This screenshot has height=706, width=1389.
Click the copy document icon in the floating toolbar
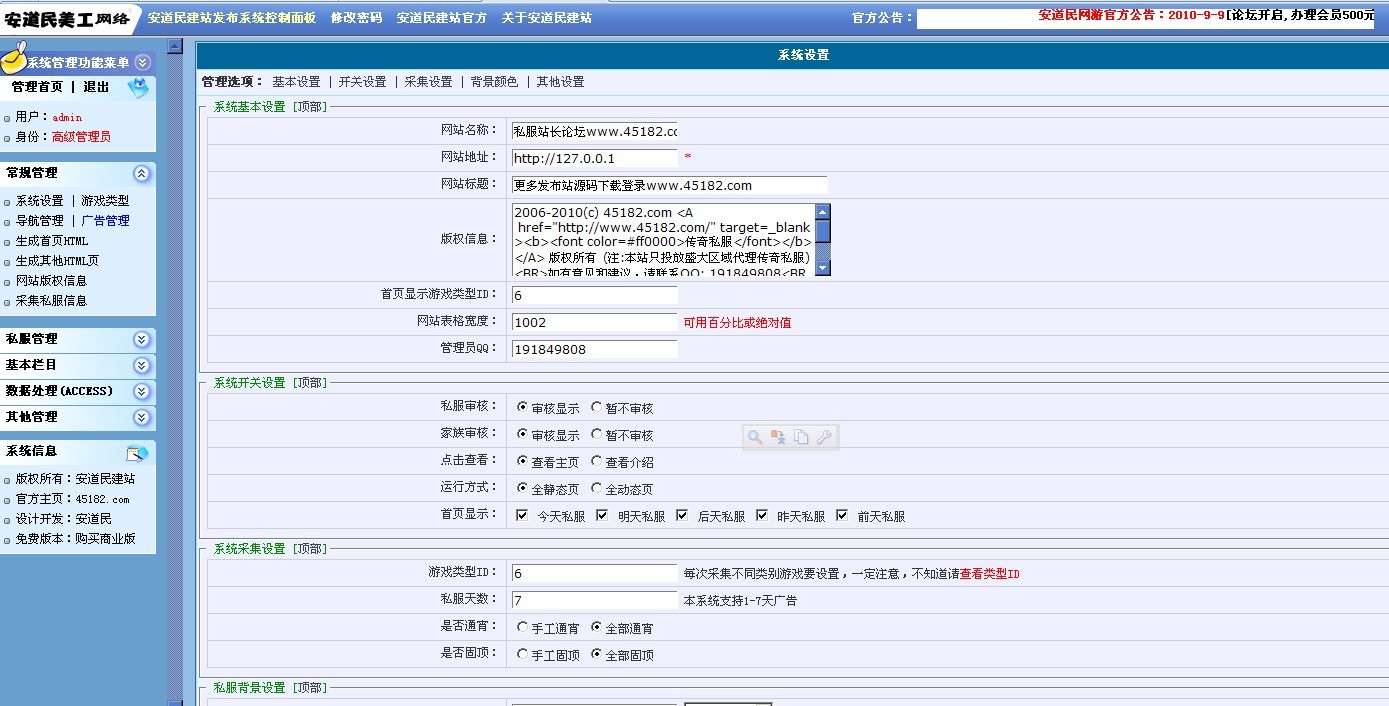pyautogui.click(x=800, y=436)
